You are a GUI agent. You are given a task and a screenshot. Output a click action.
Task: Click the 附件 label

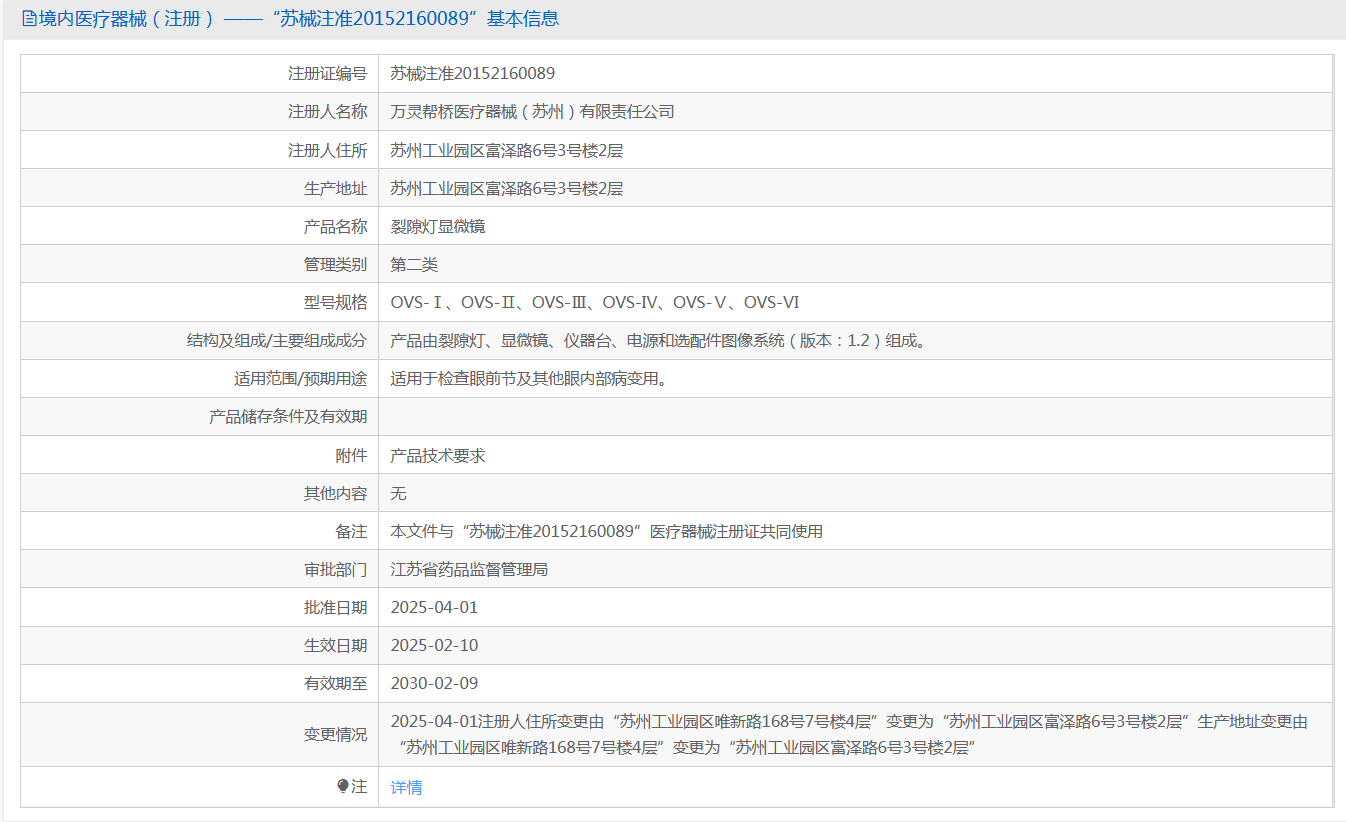[x=351, y=455]
